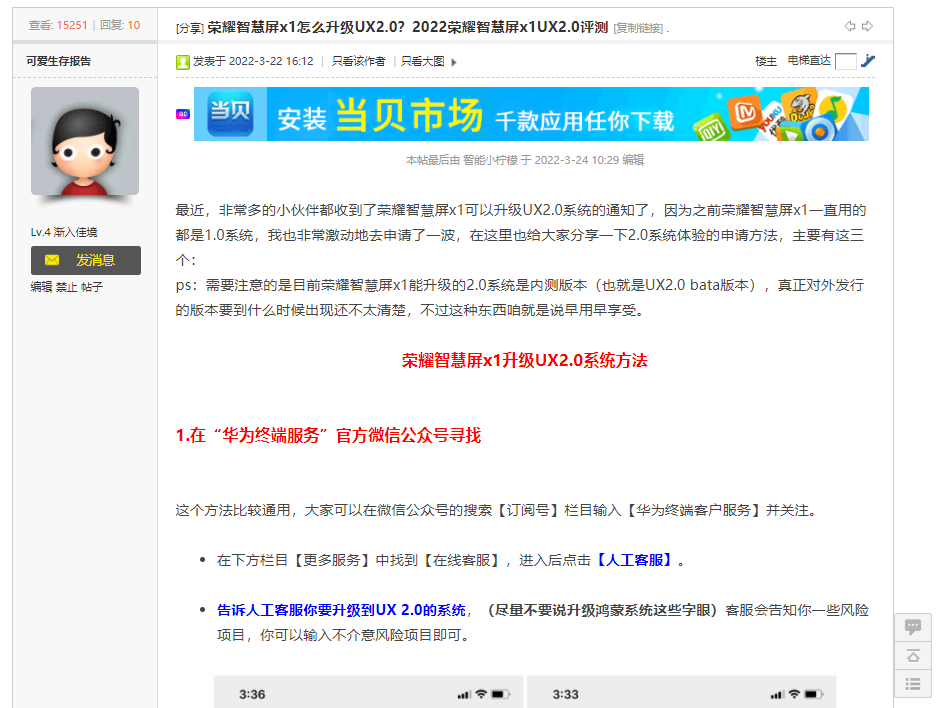Image resolution: width=952 pixels, height=708 pixels.
Task: Click the 发表于 2022-3-22 16:12 timestamp
Action: point(253,61)
